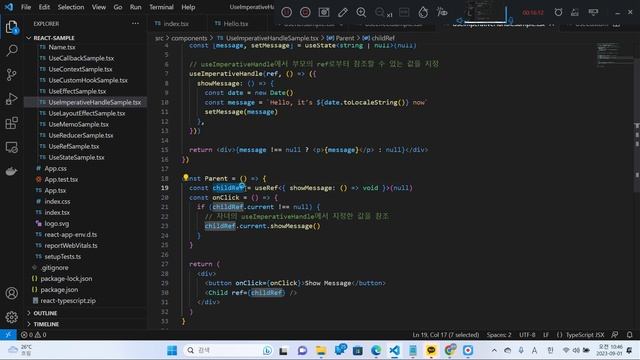Open the Run menu
The height and width of the screenshot is (360, 640).
[135, 7]
